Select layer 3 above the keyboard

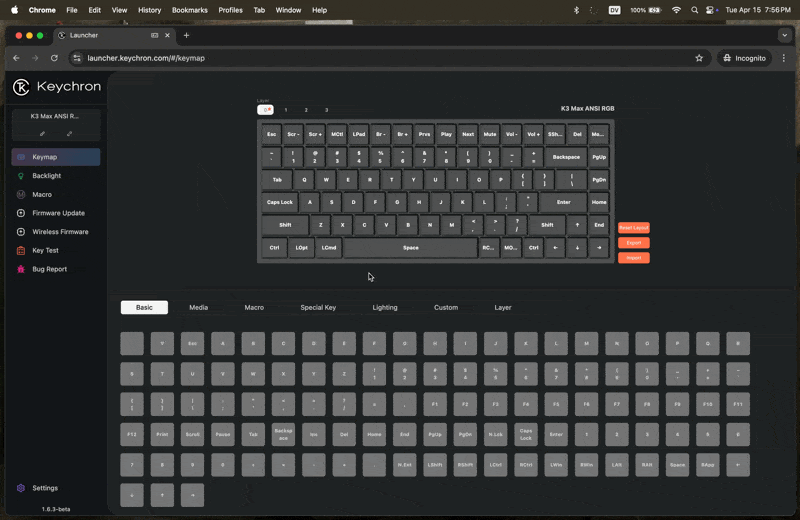coord(326,110)
